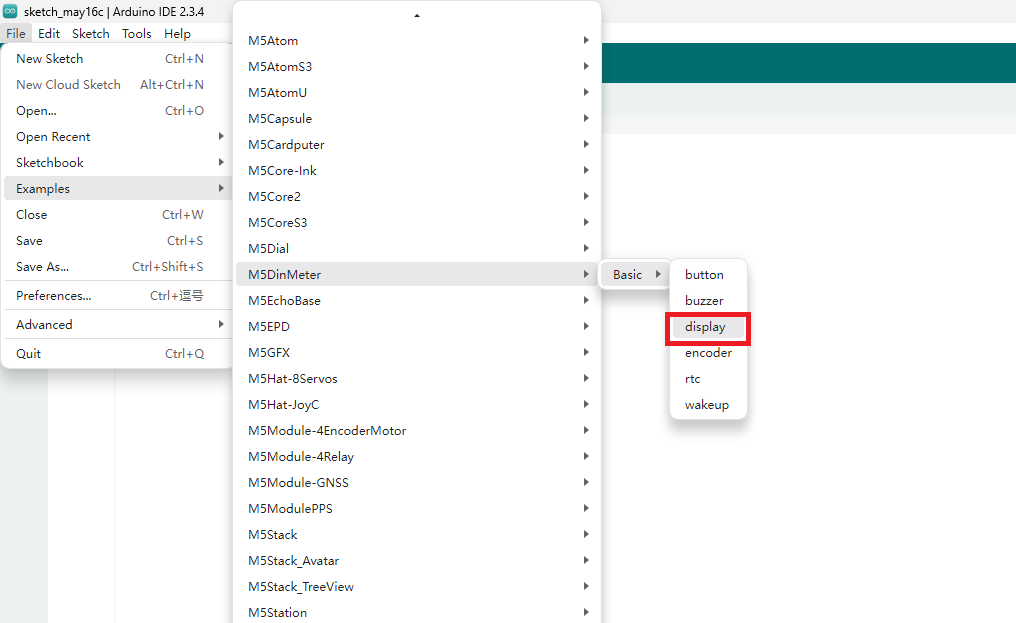The width and height of the screenshot is (1016, 623).
Task: Open the M5Module-GNSS examples submenu
Action: point(417,482)
